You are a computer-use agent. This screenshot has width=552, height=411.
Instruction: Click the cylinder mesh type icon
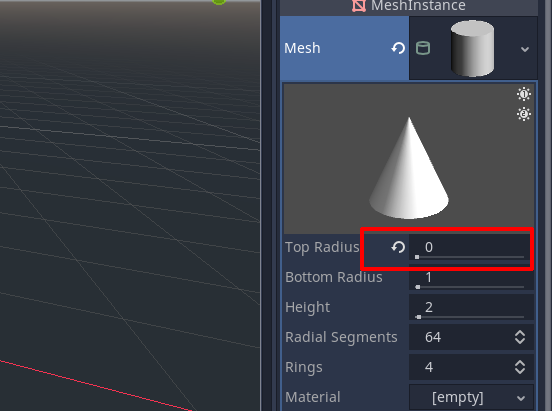click(423, 48)
